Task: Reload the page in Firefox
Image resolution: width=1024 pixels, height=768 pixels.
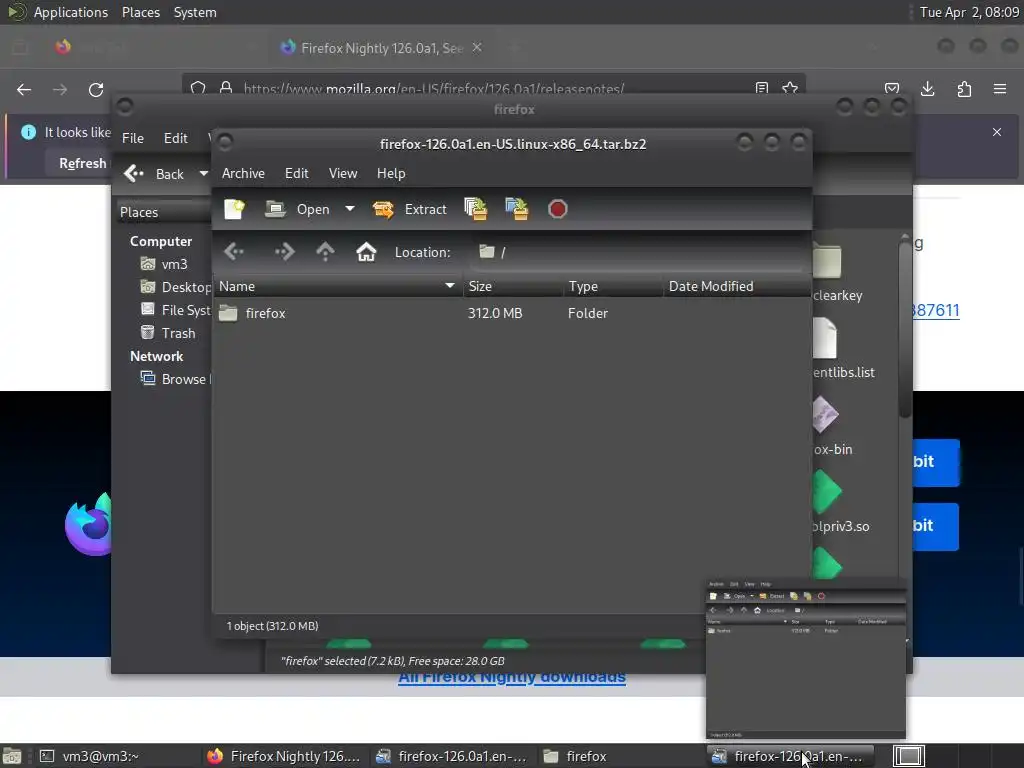Action: coord(96,89)
